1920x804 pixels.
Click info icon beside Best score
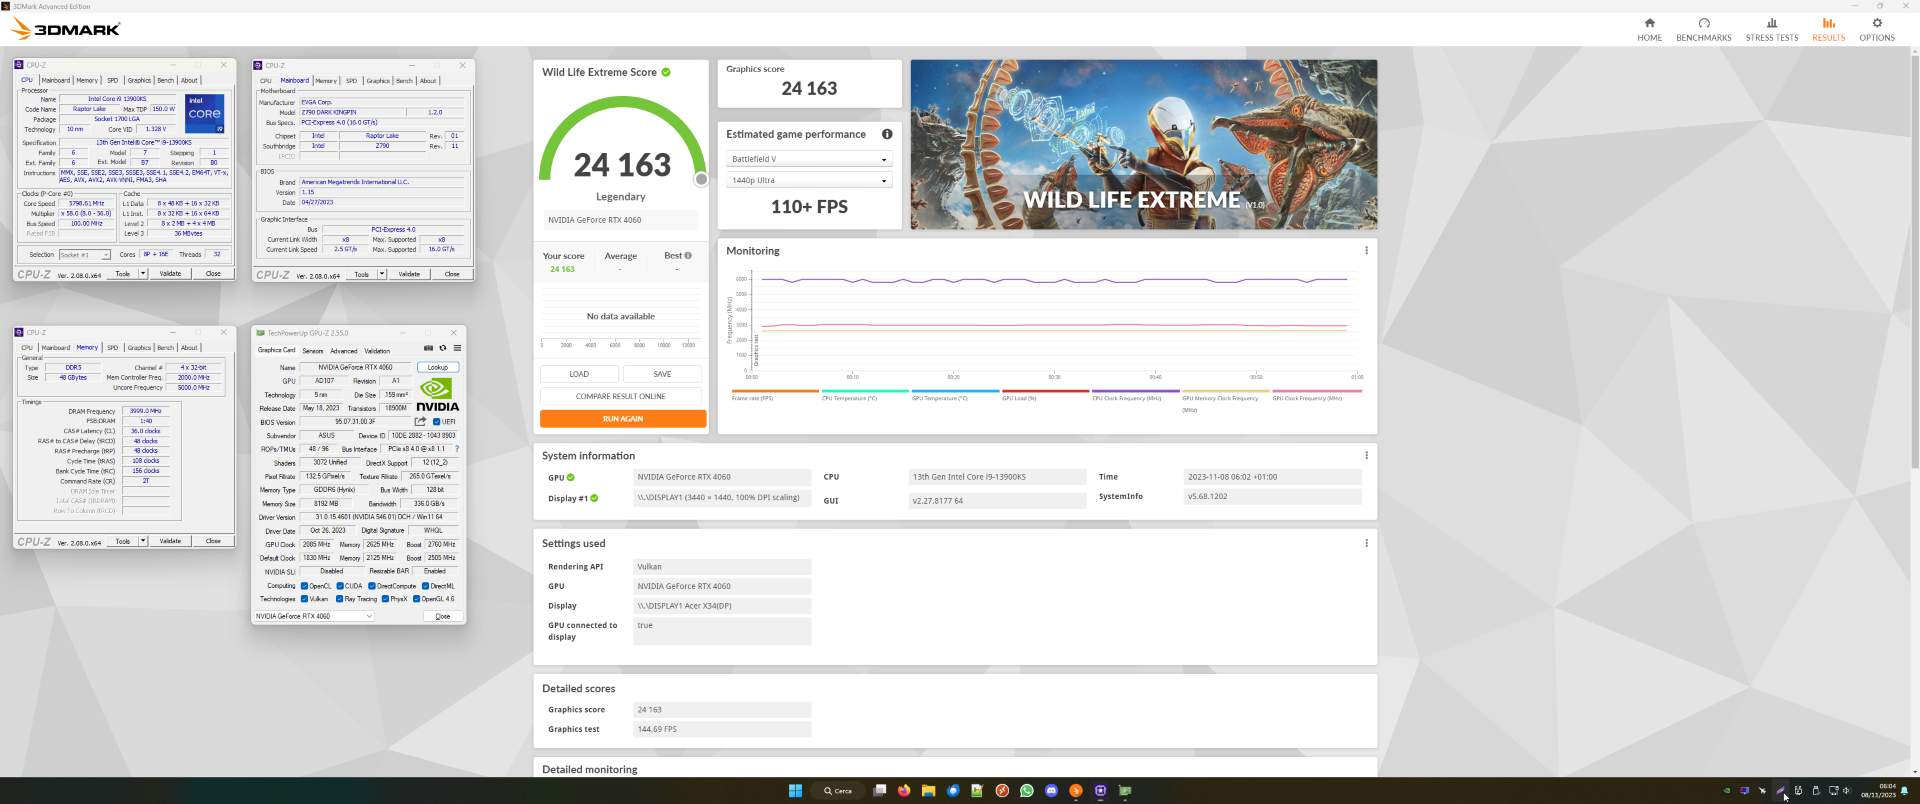click(x=688, y=256)
